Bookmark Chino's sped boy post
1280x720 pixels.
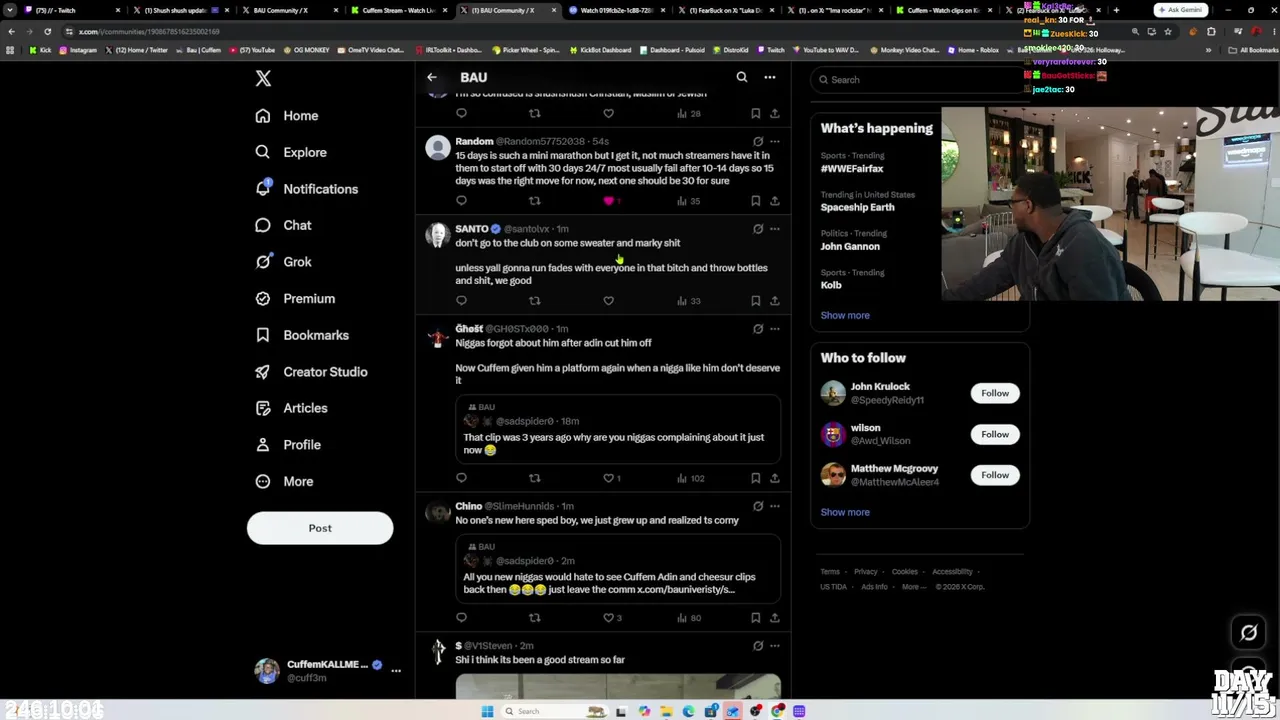click(x=755, y=618)
